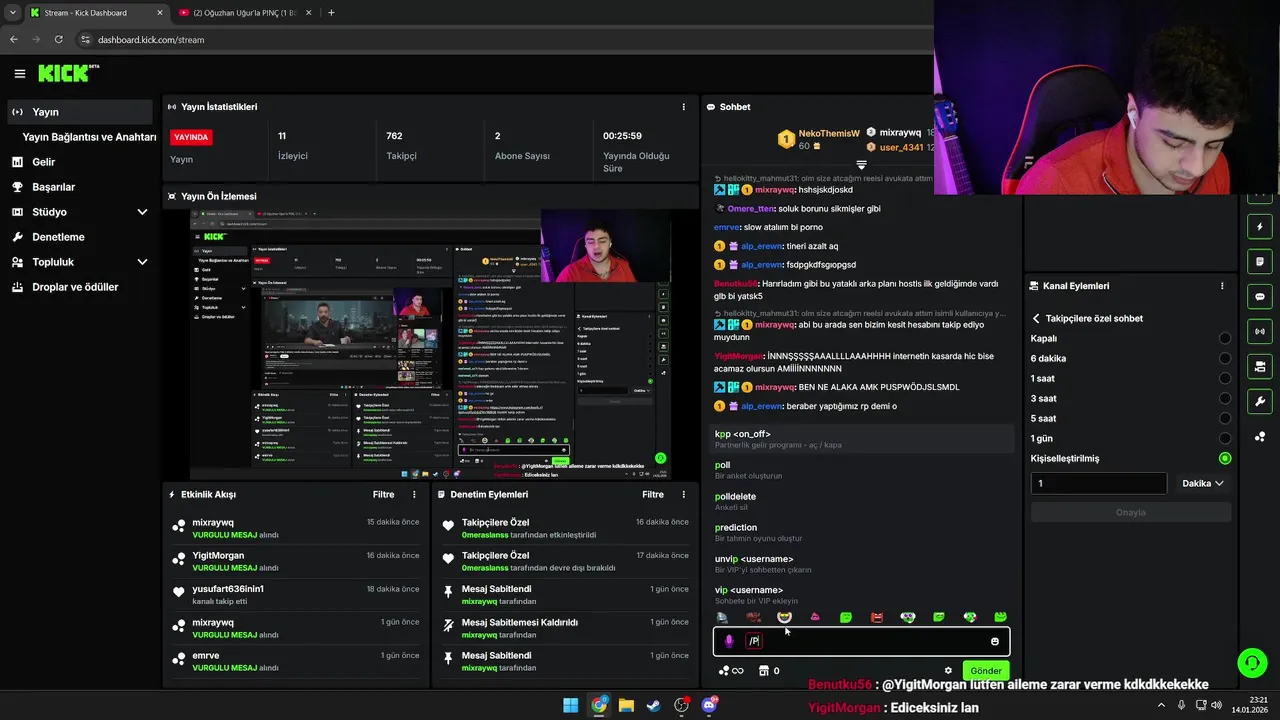Open Denetim Eylemleri three-dot options menu
This screenshot has height=720, width=1280.
(x=684, y=494)
